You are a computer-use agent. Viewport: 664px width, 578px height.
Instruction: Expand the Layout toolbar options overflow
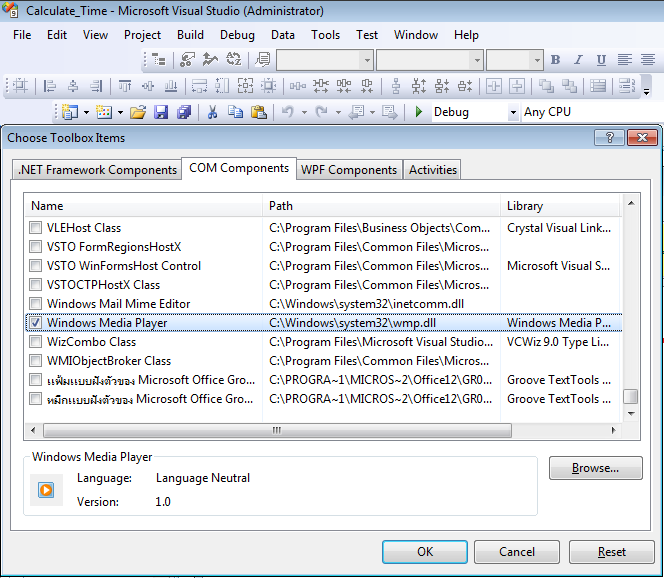coord(646,86)
